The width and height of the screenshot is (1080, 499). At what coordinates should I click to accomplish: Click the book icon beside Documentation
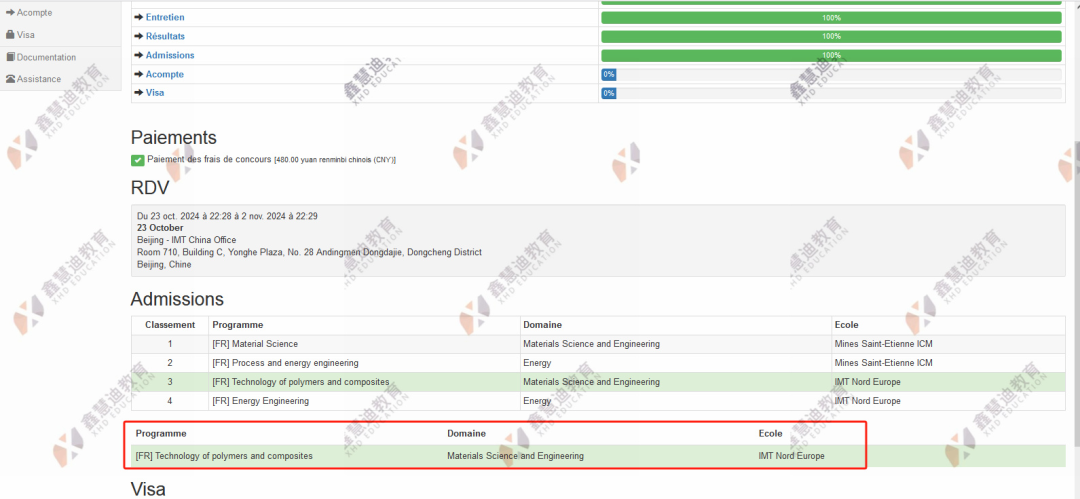(x=10, y=57)
